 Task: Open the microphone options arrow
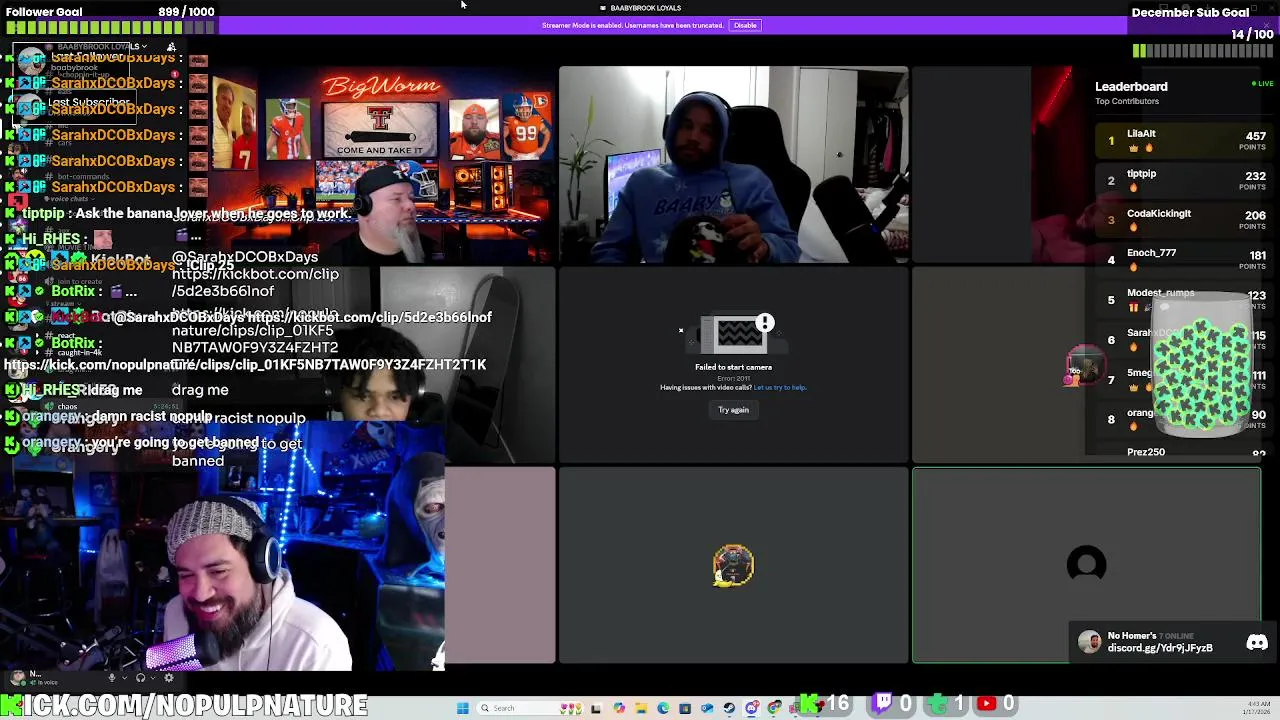click(125, 678)
